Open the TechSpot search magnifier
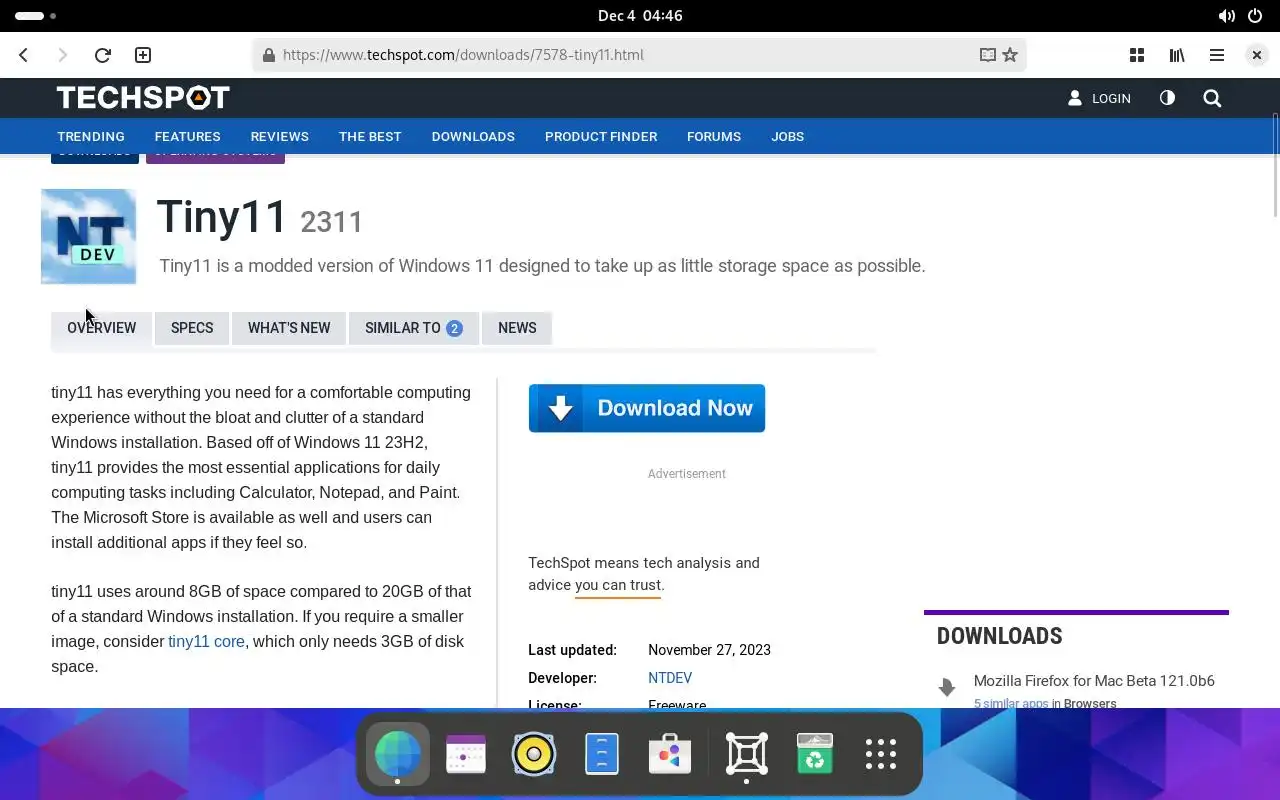The image size is (1280, 800). point(1212,98)
